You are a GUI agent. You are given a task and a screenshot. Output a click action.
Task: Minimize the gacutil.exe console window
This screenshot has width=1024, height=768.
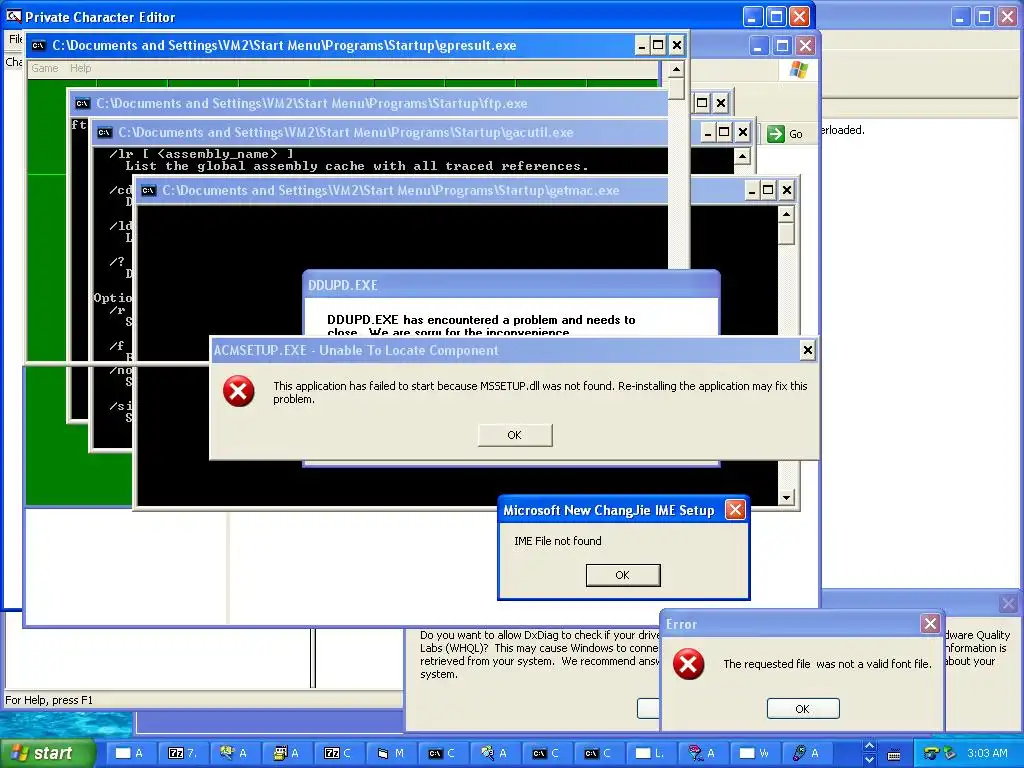pos(707,133)
